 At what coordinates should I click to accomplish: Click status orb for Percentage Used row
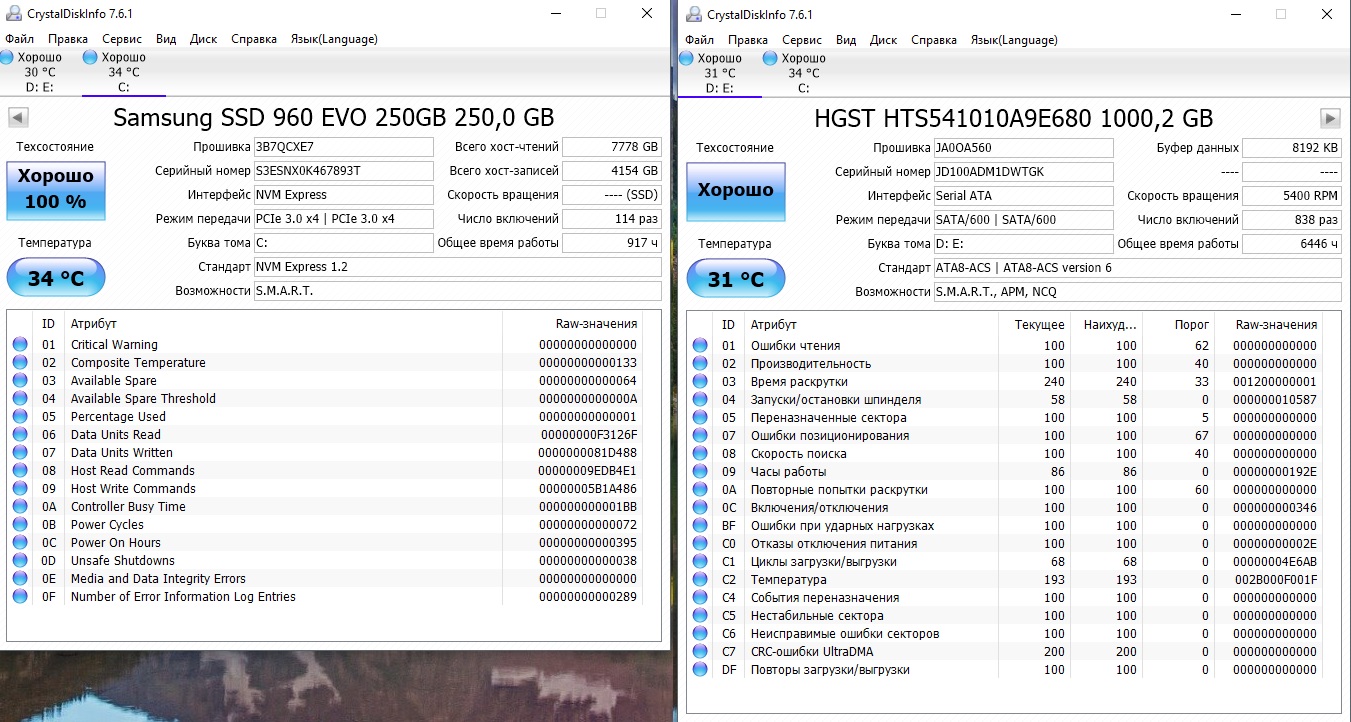[x=21, y=417]
